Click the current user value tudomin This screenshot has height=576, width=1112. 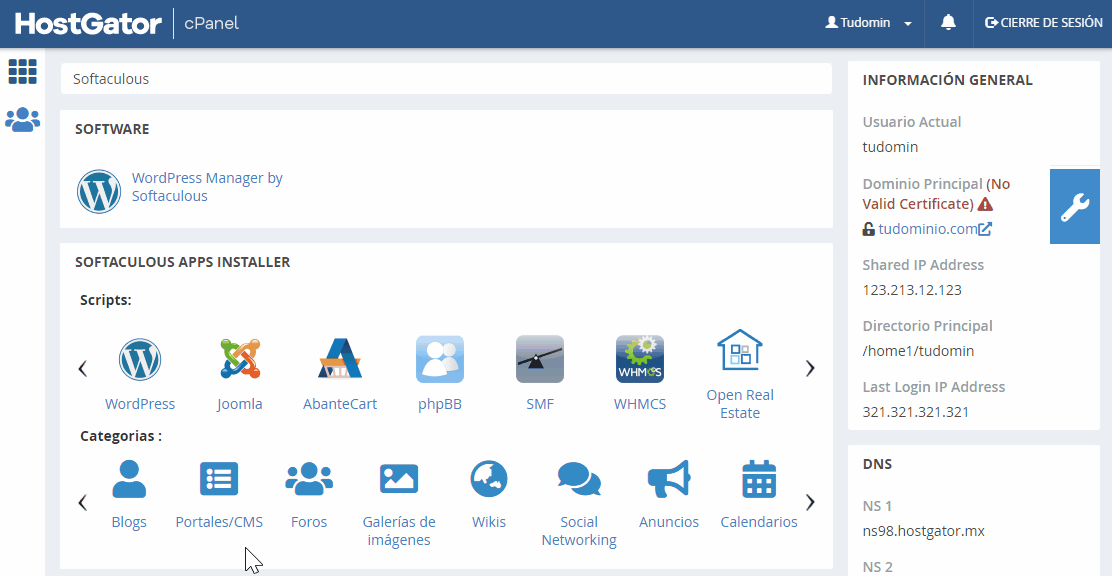point(890,148)
